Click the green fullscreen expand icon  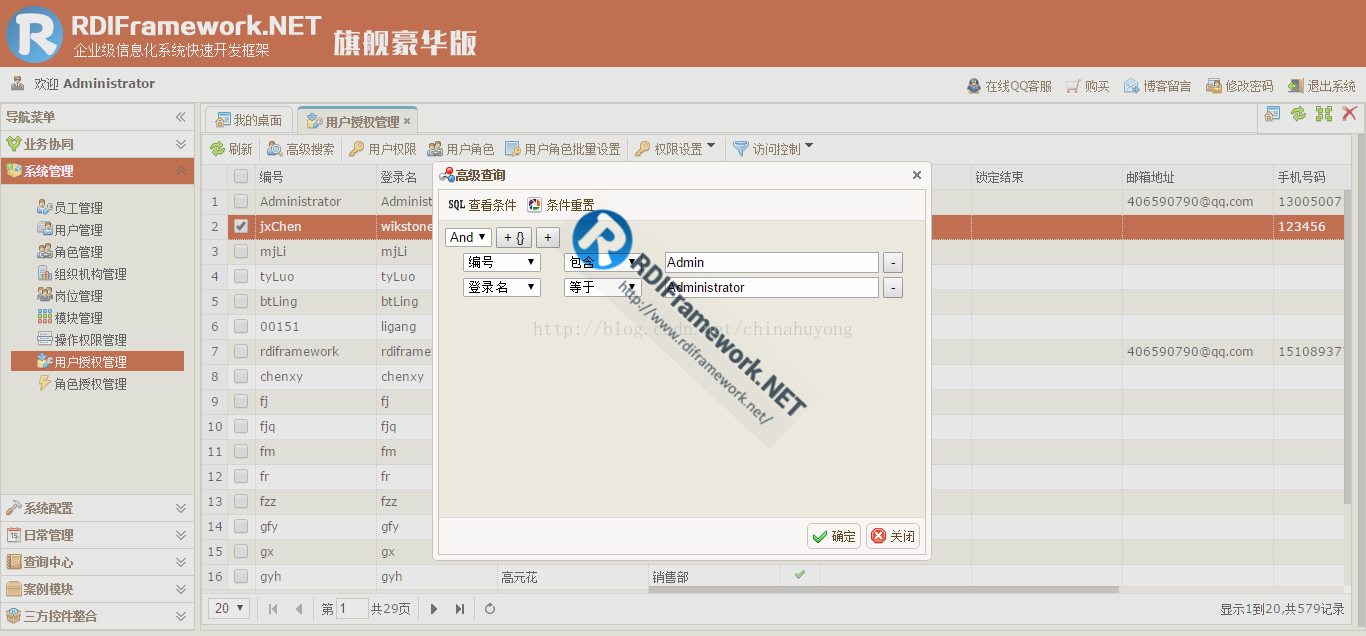1324,114
